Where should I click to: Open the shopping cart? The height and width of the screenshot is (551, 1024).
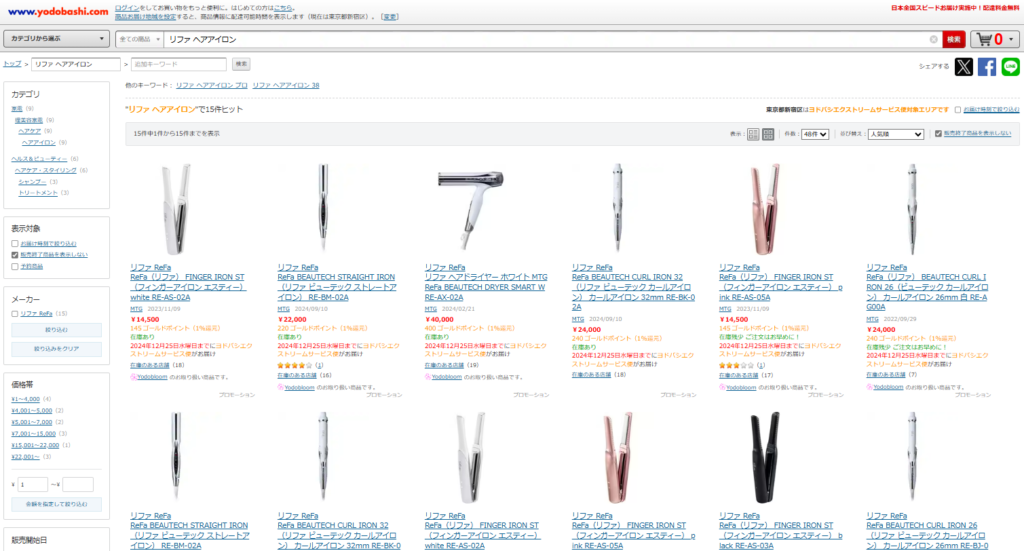pyautogui.click(x=989, y=39)
